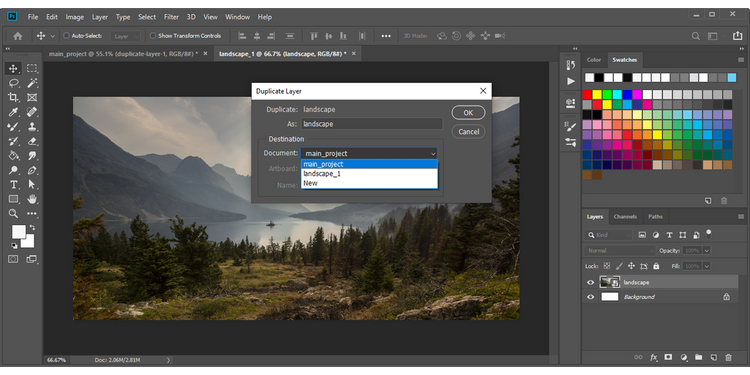Select the Lasso tool
Screen dimensions: 750x375
[x=13, y=83]
